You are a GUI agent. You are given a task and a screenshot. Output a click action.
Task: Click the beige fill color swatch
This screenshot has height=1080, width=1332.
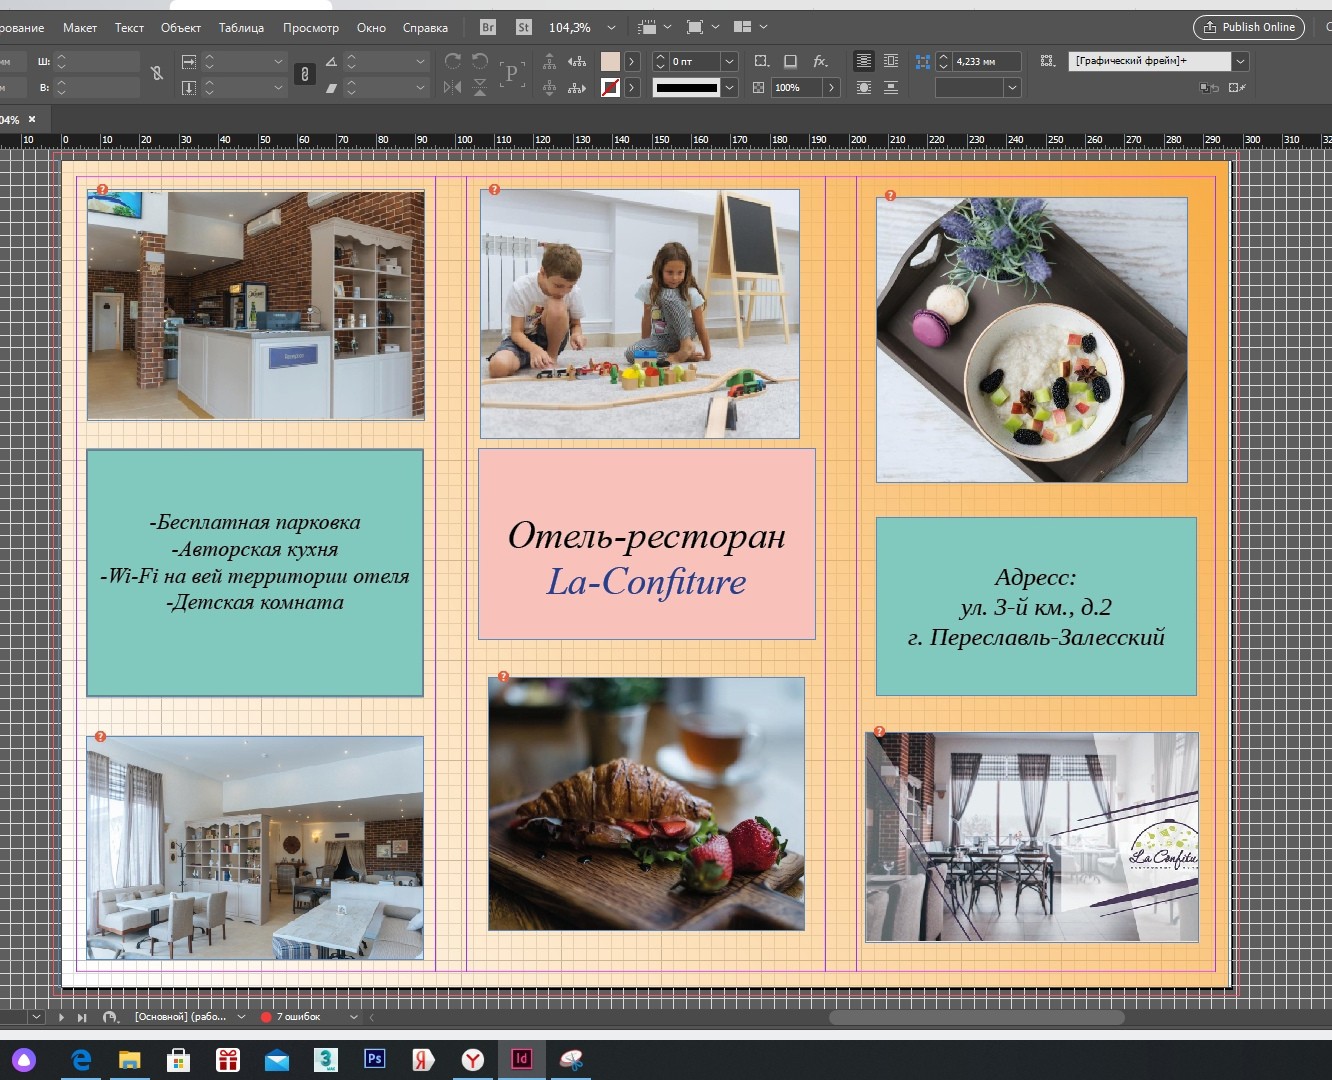point(610,62)
